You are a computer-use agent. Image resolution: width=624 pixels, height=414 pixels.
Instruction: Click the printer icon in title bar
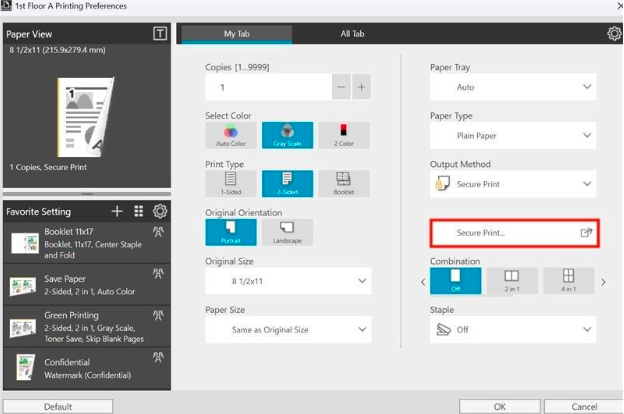pos(6,6)
